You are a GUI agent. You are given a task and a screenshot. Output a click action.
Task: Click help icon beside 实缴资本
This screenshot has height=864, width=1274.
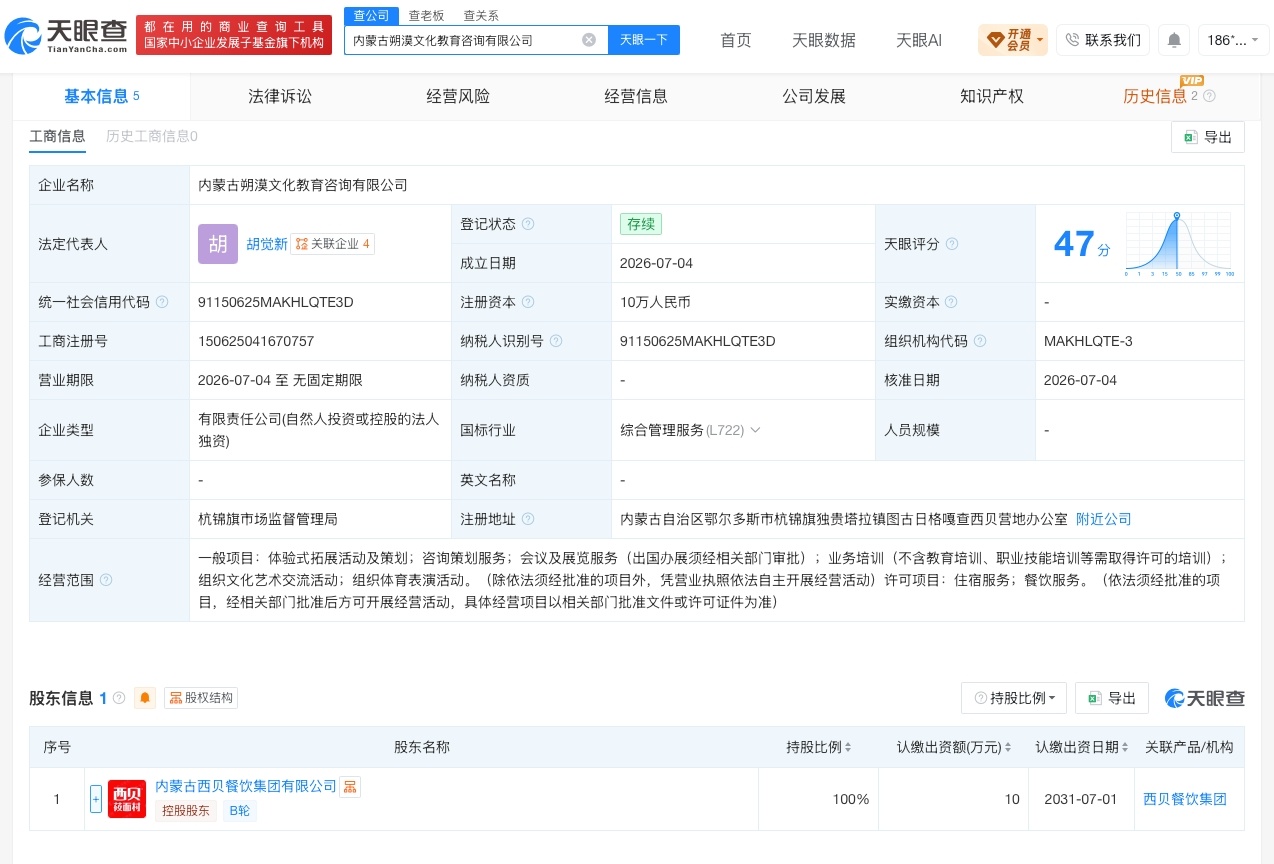950,302
